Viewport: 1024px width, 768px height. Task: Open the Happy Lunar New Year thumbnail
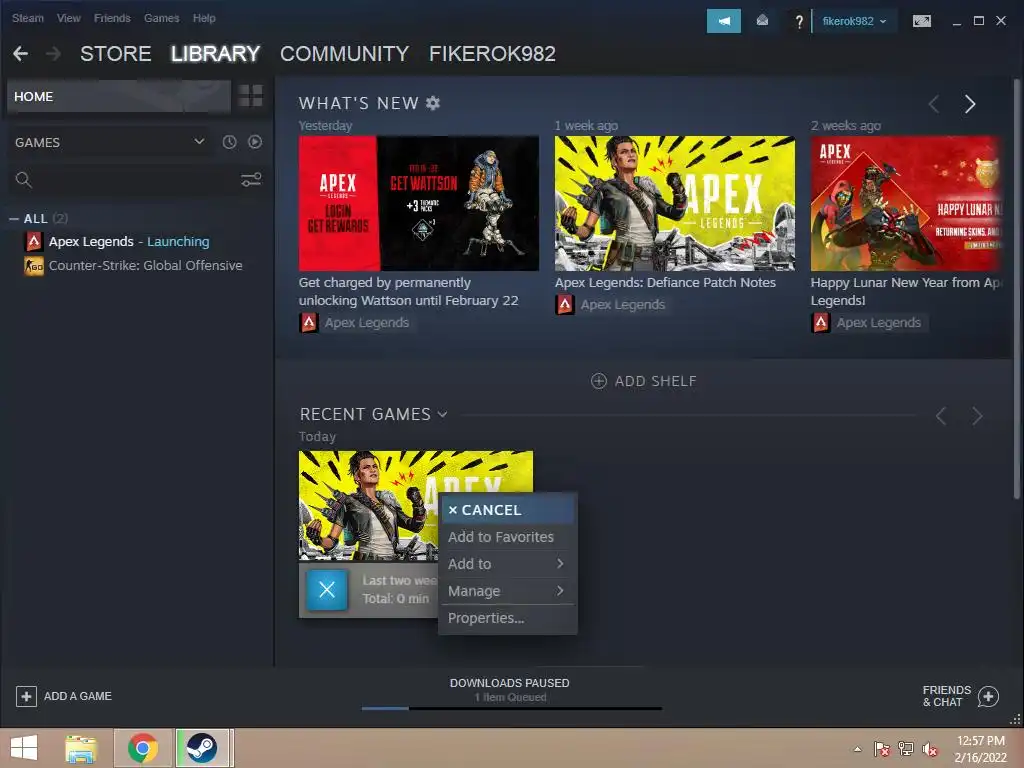906,203
